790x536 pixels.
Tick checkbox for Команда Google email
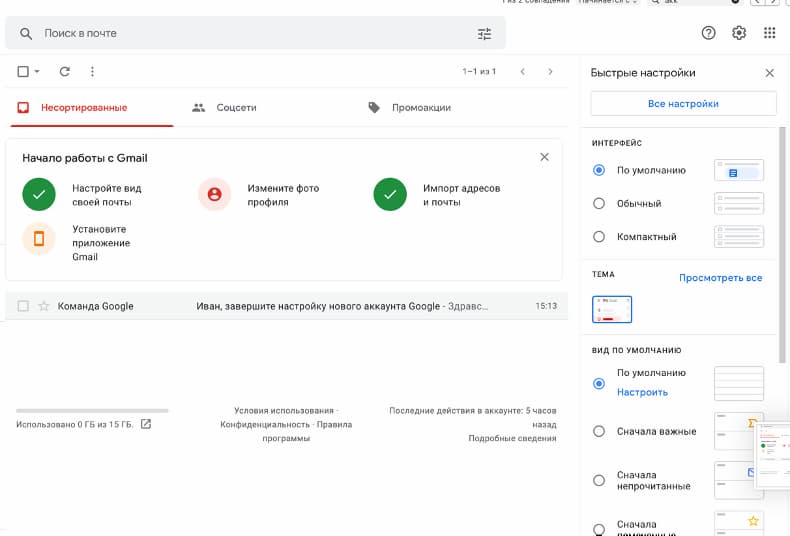click(x=23, y=306)
